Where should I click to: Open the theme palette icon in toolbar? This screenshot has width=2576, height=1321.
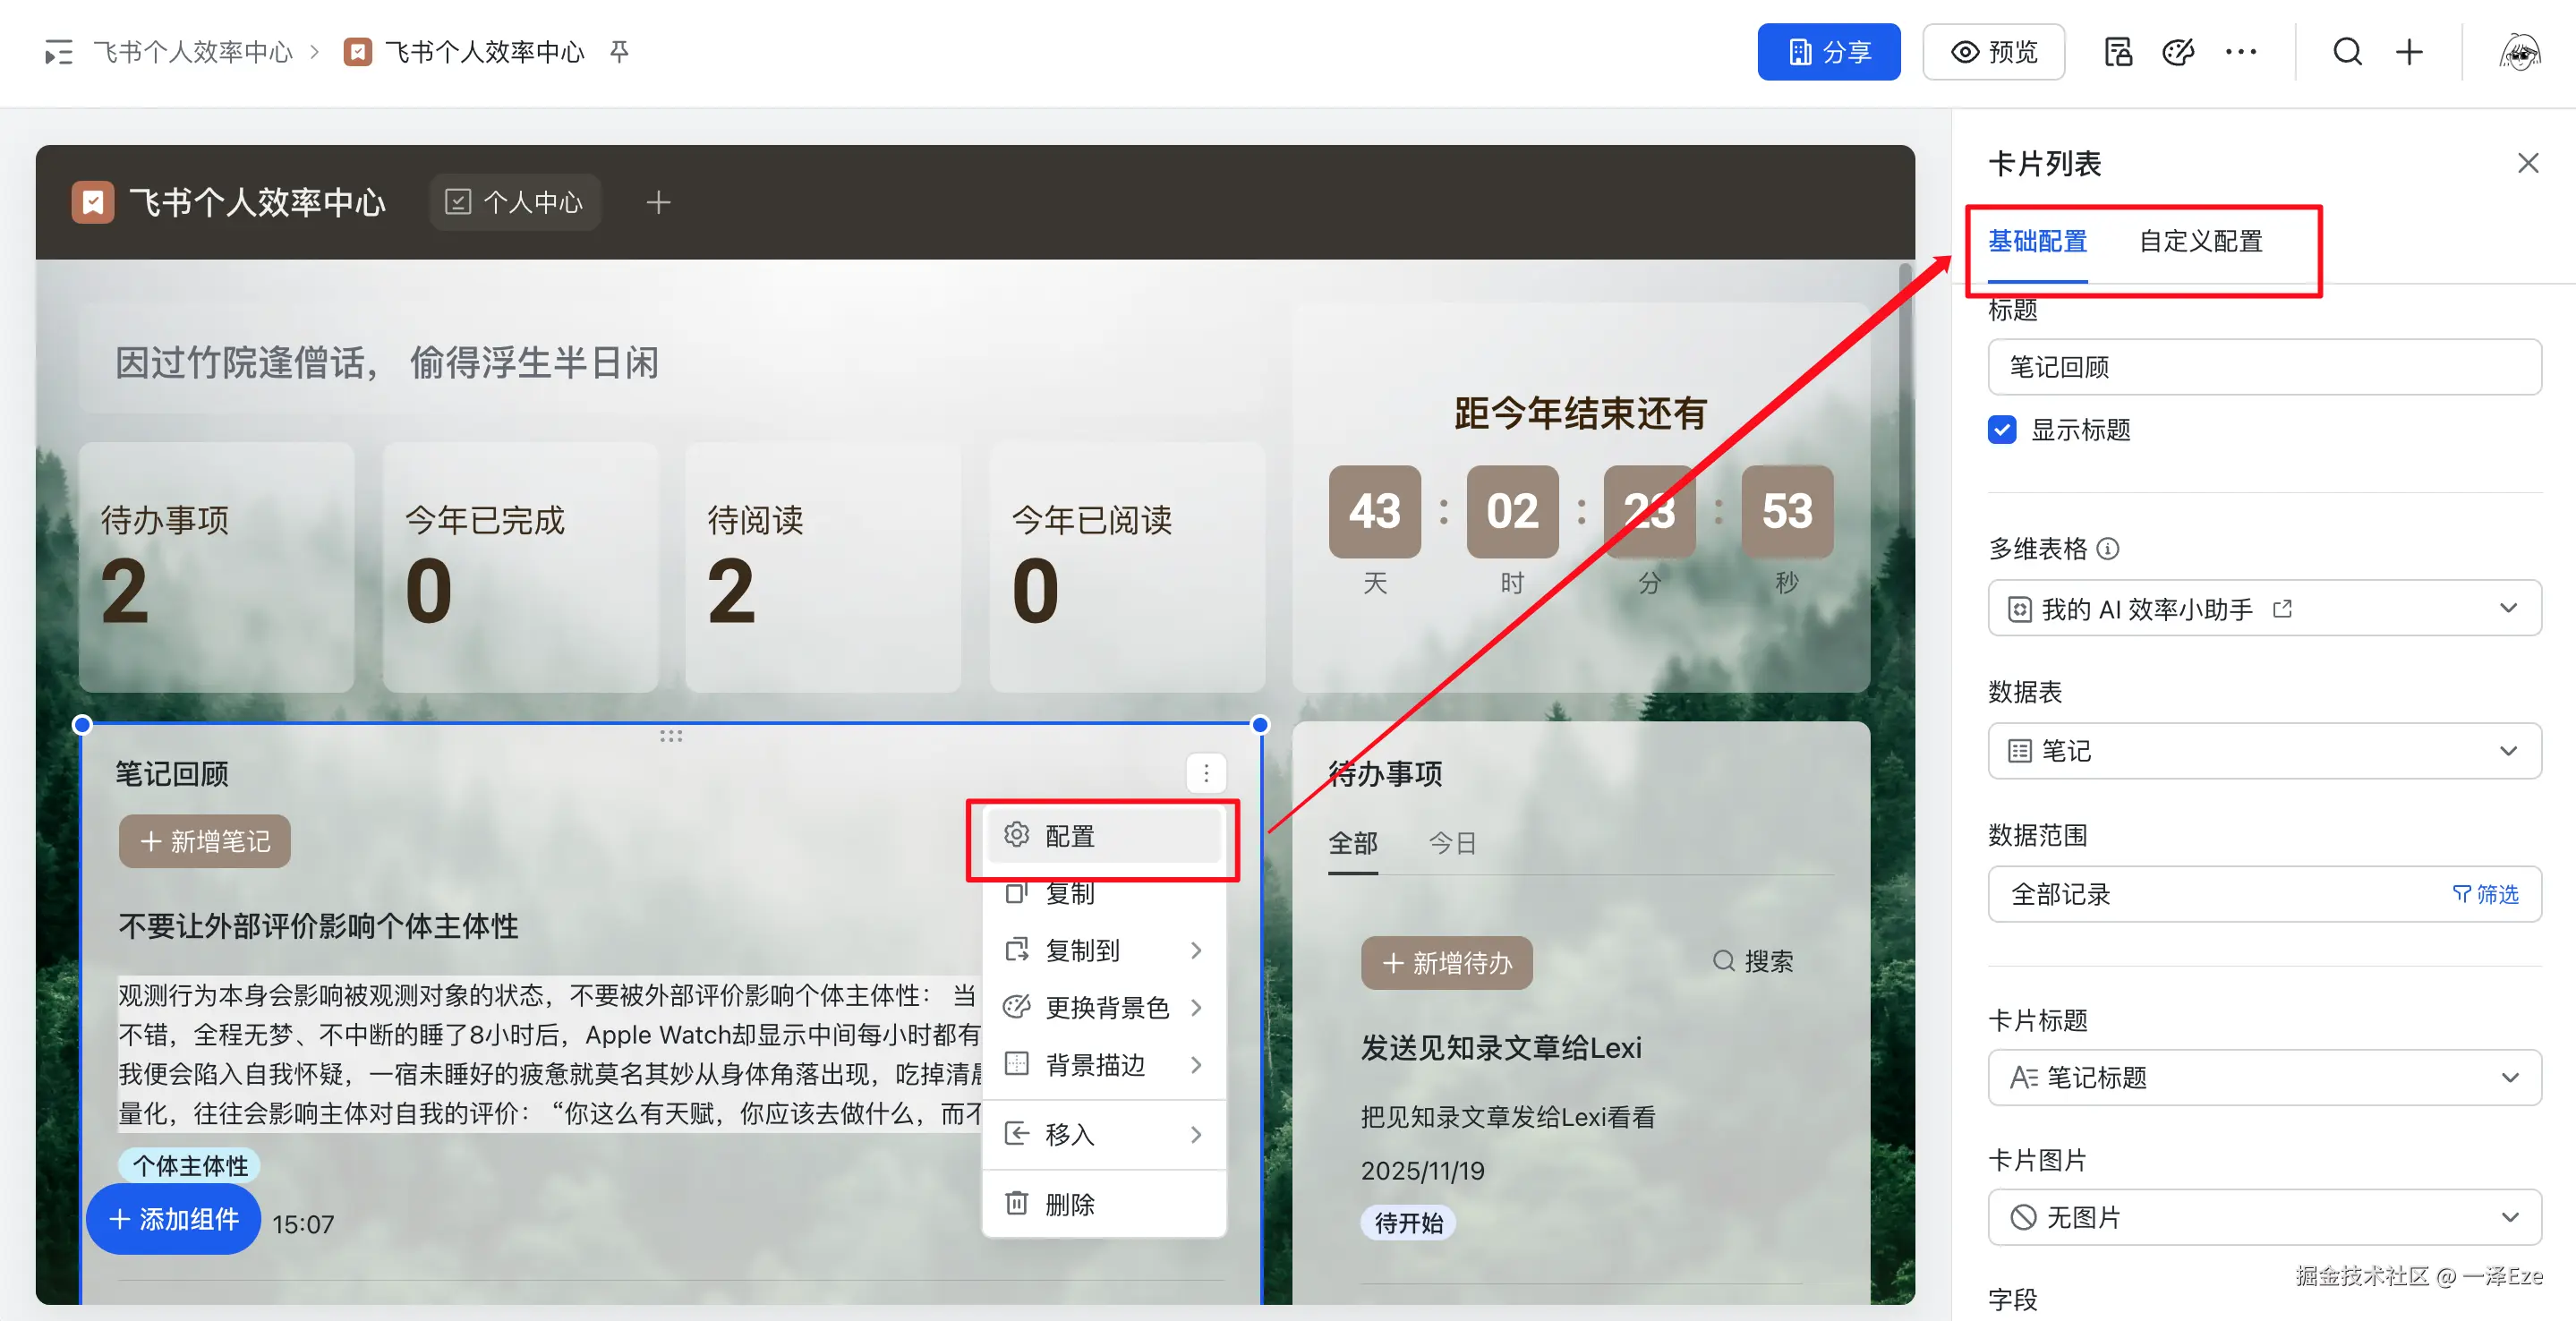2177,52
